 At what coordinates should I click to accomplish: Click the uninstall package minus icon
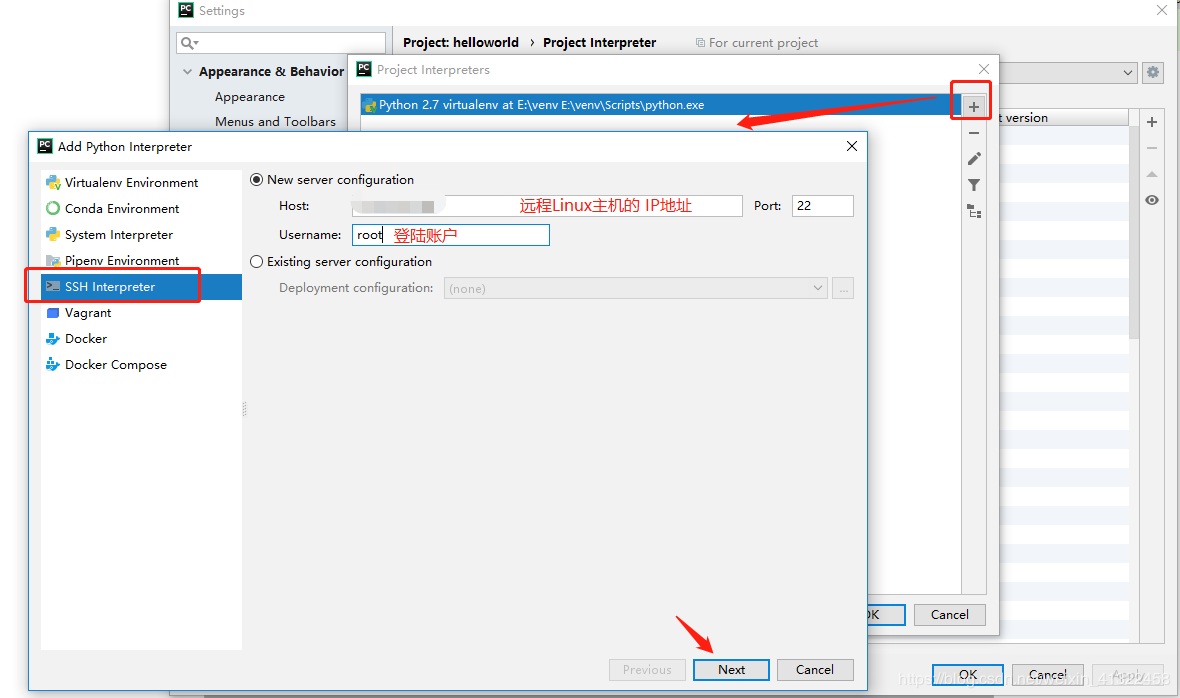(1151, 147)
